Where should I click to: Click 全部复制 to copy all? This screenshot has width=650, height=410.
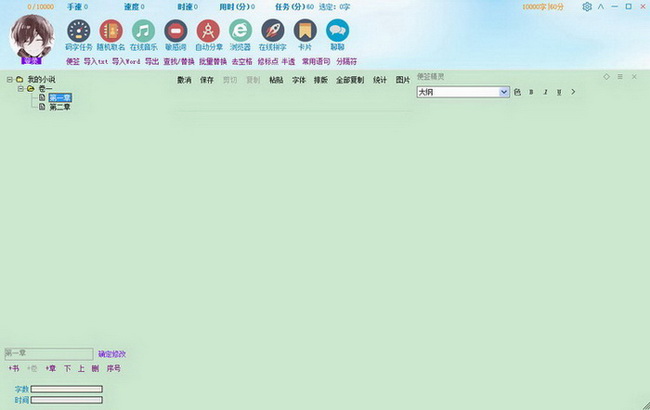pyautogui.click(x=350, y=80)
